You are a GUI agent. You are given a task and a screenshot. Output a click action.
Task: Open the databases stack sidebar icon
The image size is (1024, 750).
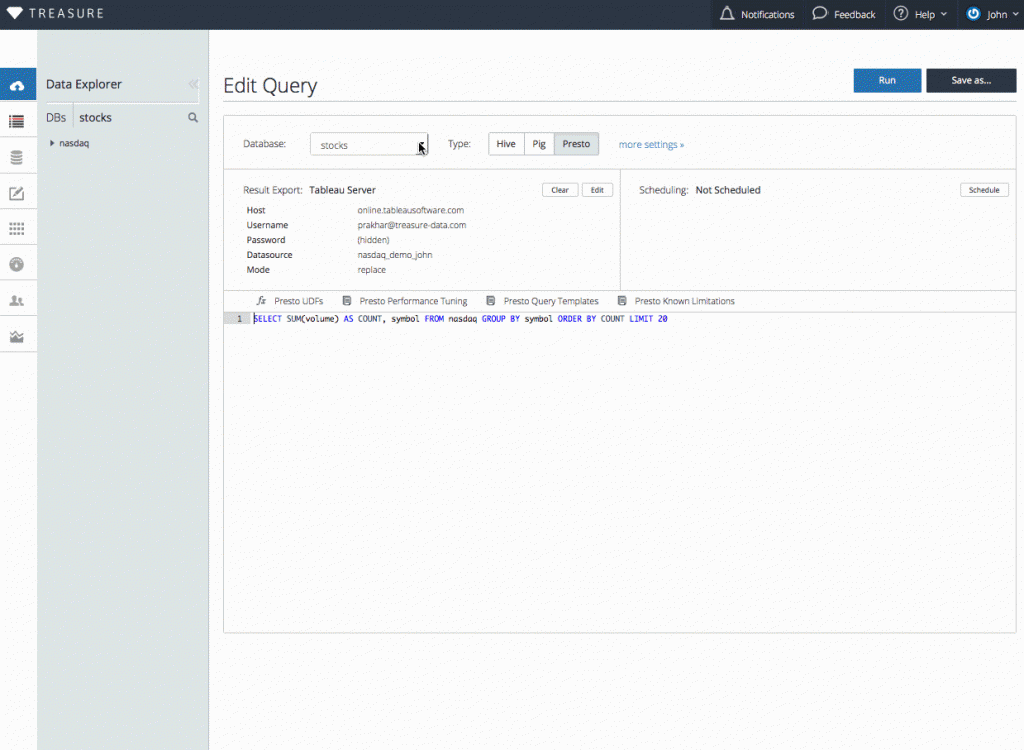(x=17, y=157)
